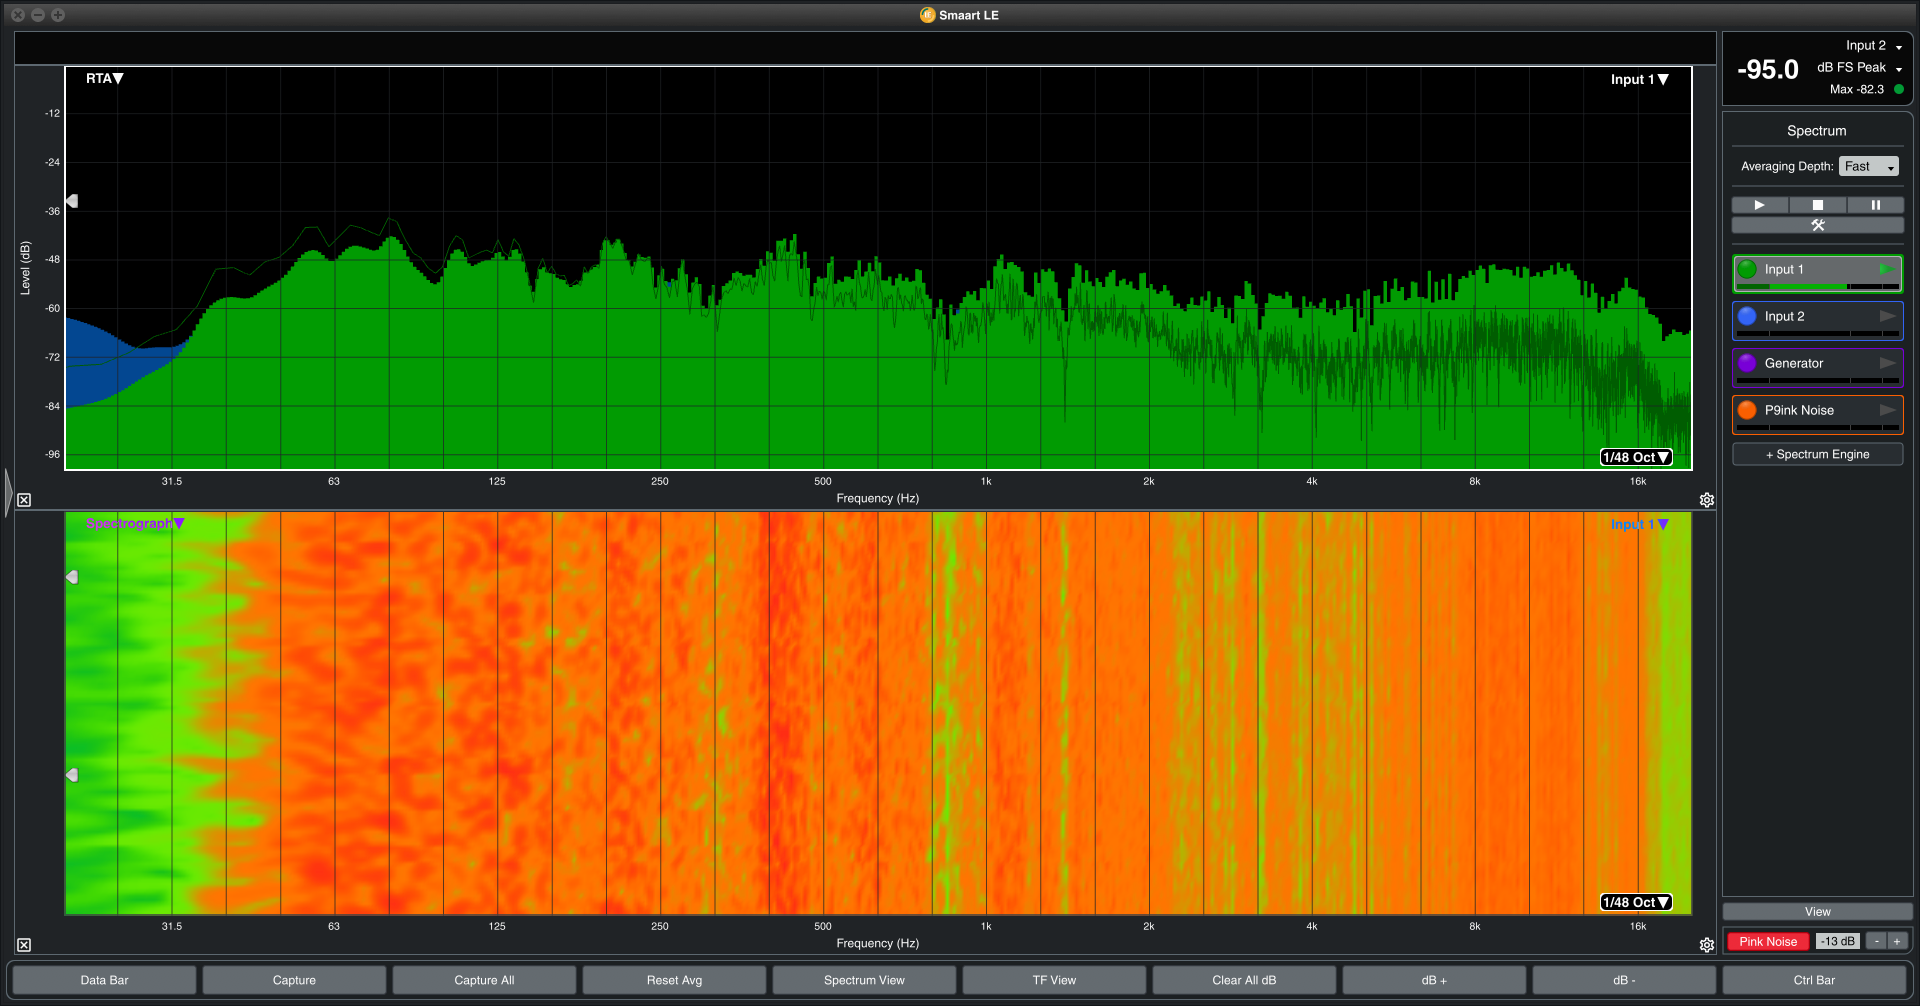Open RTA graph settings gear icon
This screenshot has width=1920, height=1006.
coord(1707,500)
